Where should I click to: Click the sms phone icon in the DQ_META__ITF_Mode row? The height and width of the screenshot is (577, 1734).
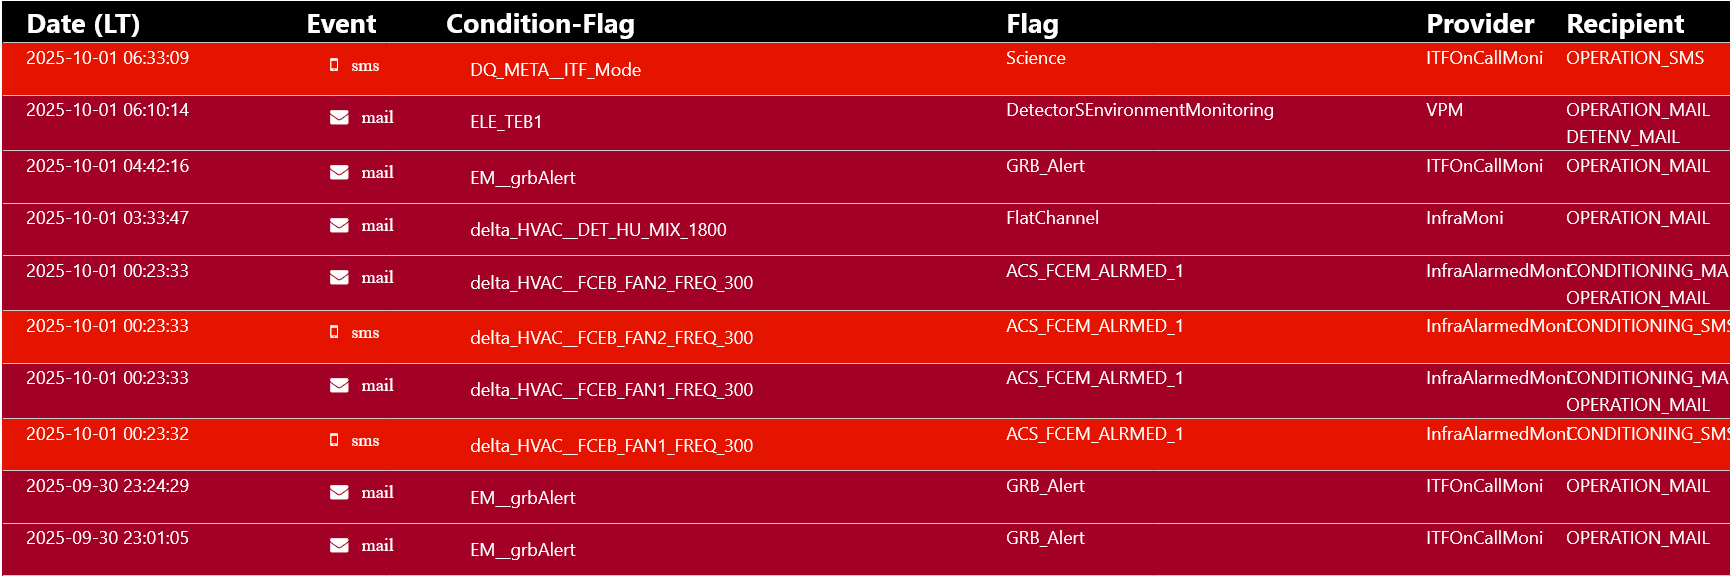pos(334,65)
